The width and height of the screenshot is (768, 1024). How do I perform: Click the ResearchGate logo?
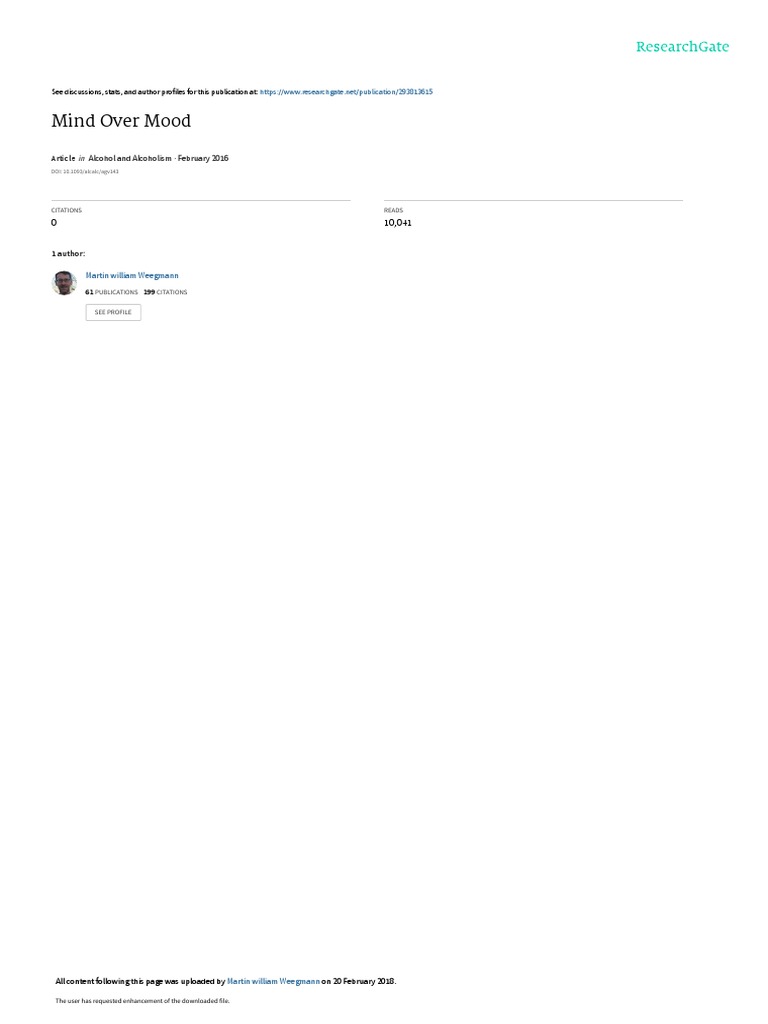[x=682, y=47]
